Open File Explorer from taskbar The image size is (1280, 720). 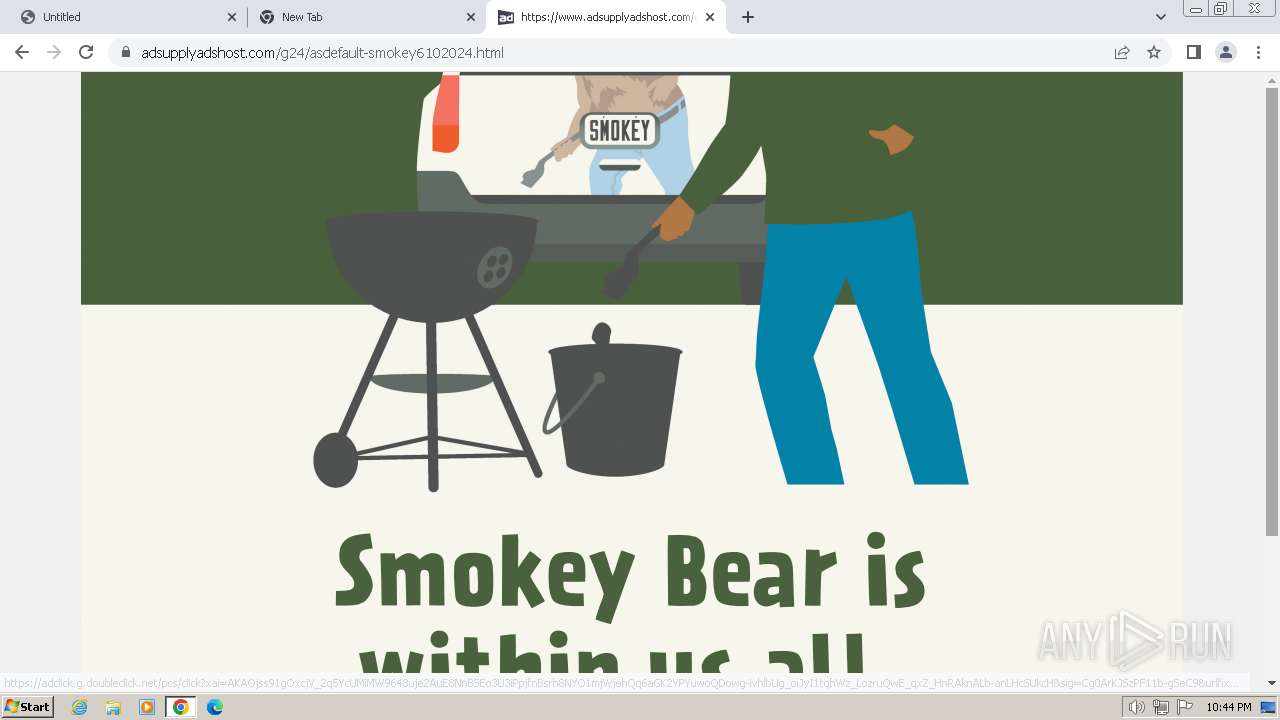113,707
